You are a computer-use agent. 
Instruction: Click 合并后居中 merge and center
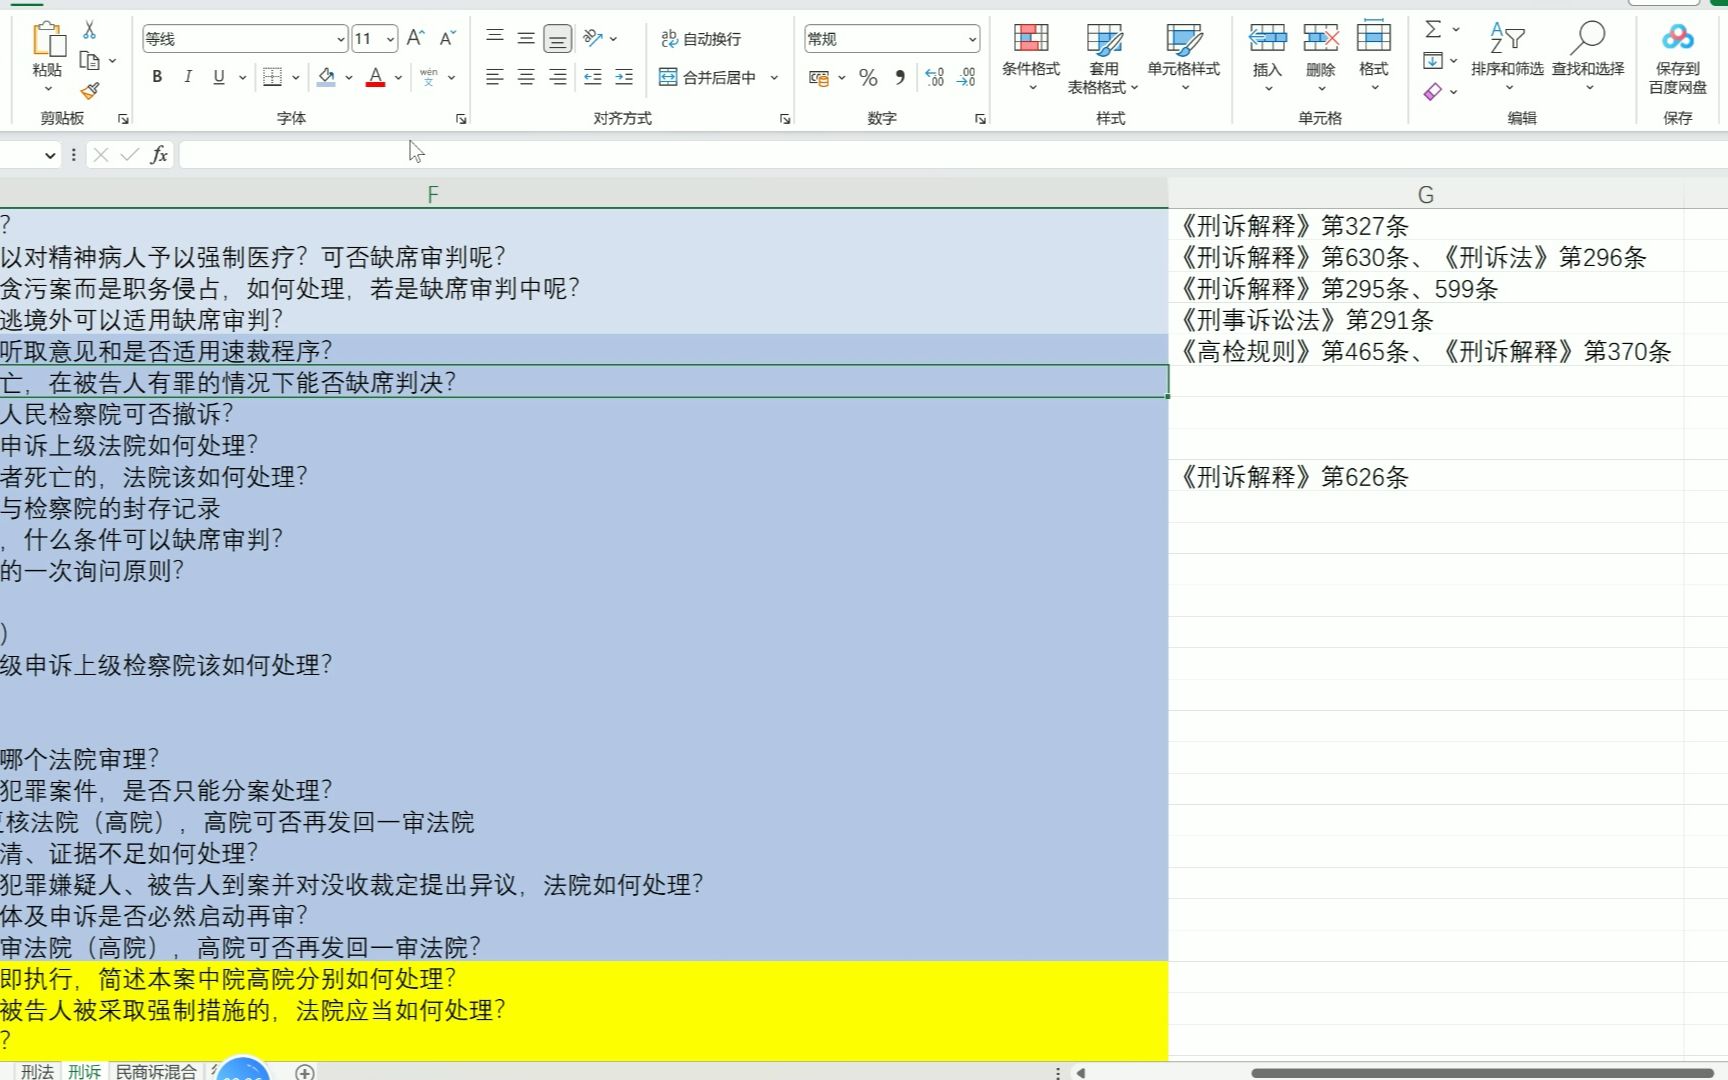[708, 77]
